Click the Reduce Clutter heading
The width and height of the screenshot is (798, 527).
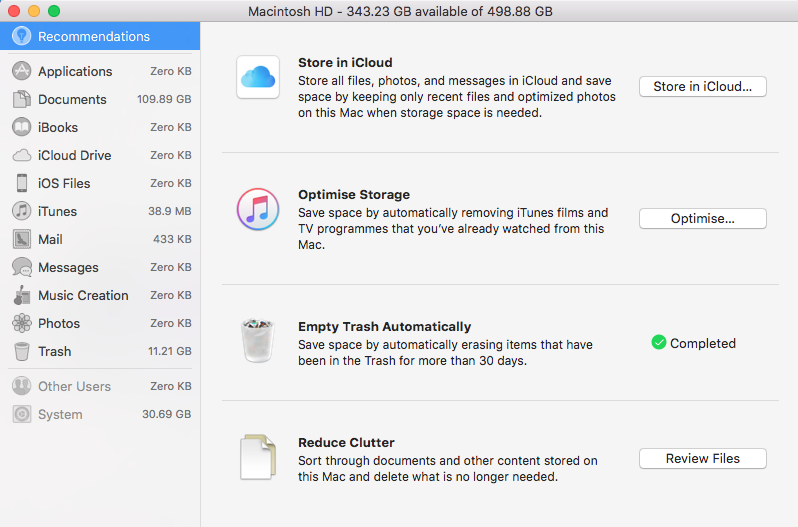tap(347, 443)
